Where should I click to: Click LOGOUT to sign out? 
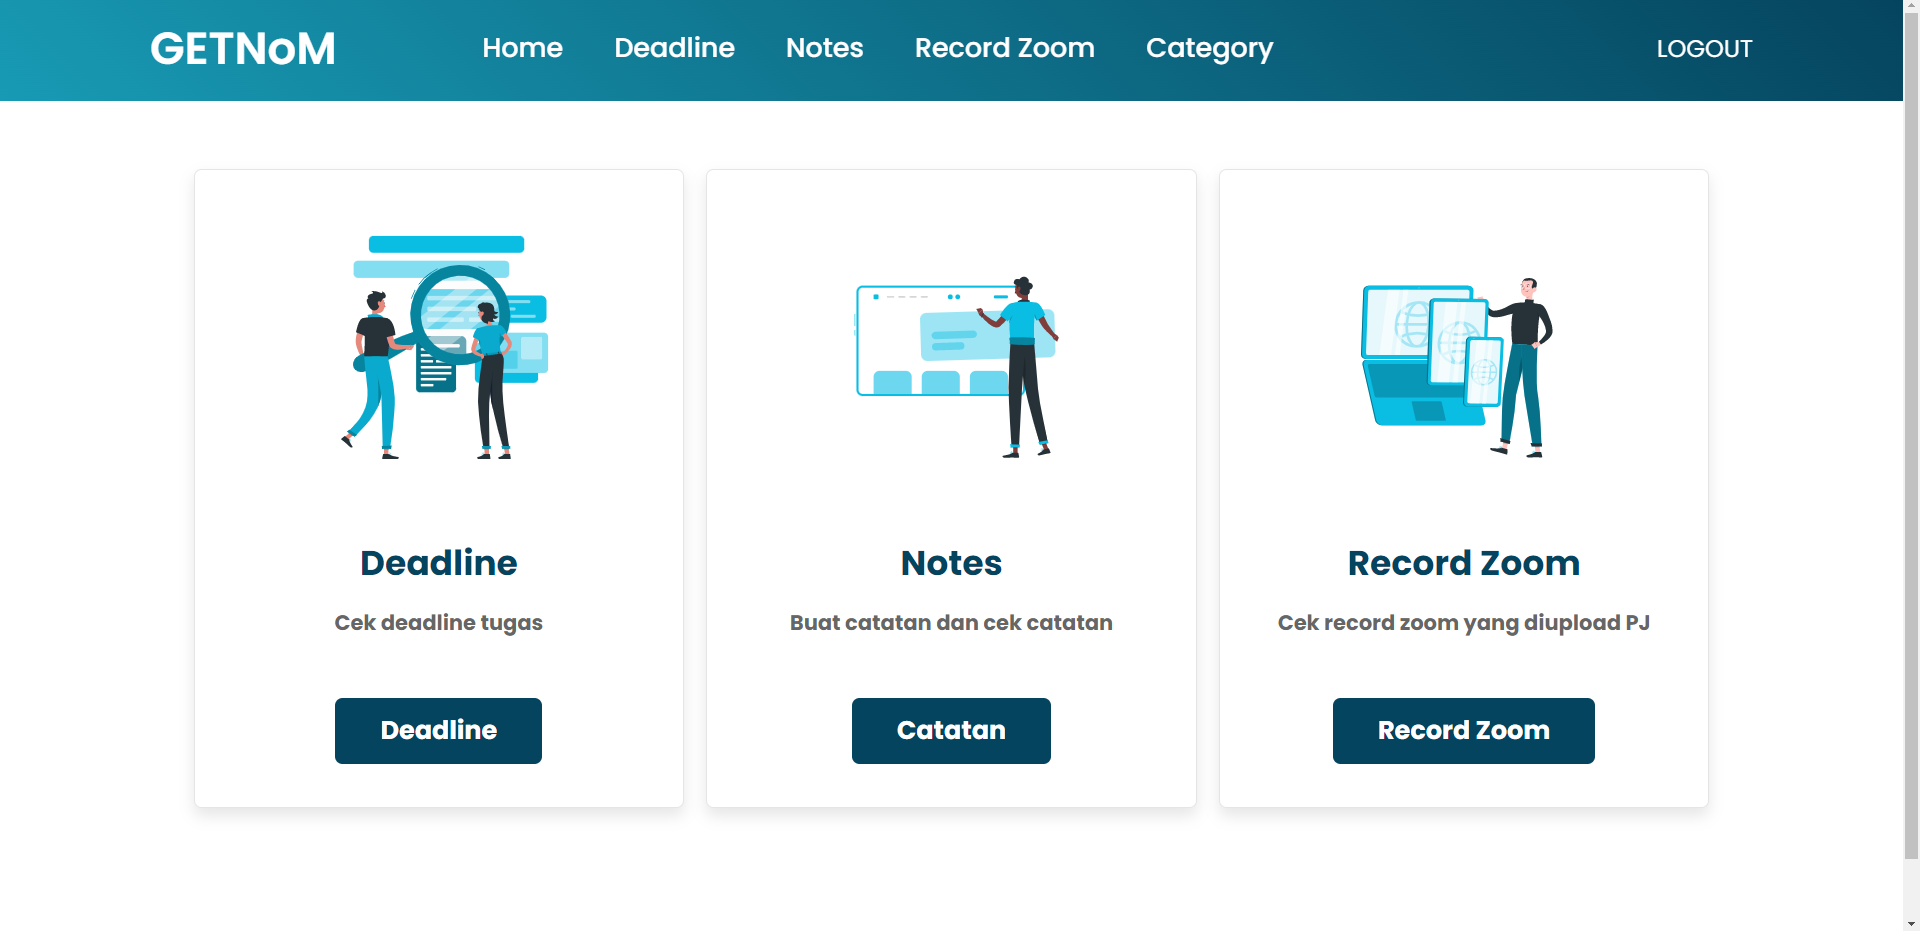tap(1703, 48)
